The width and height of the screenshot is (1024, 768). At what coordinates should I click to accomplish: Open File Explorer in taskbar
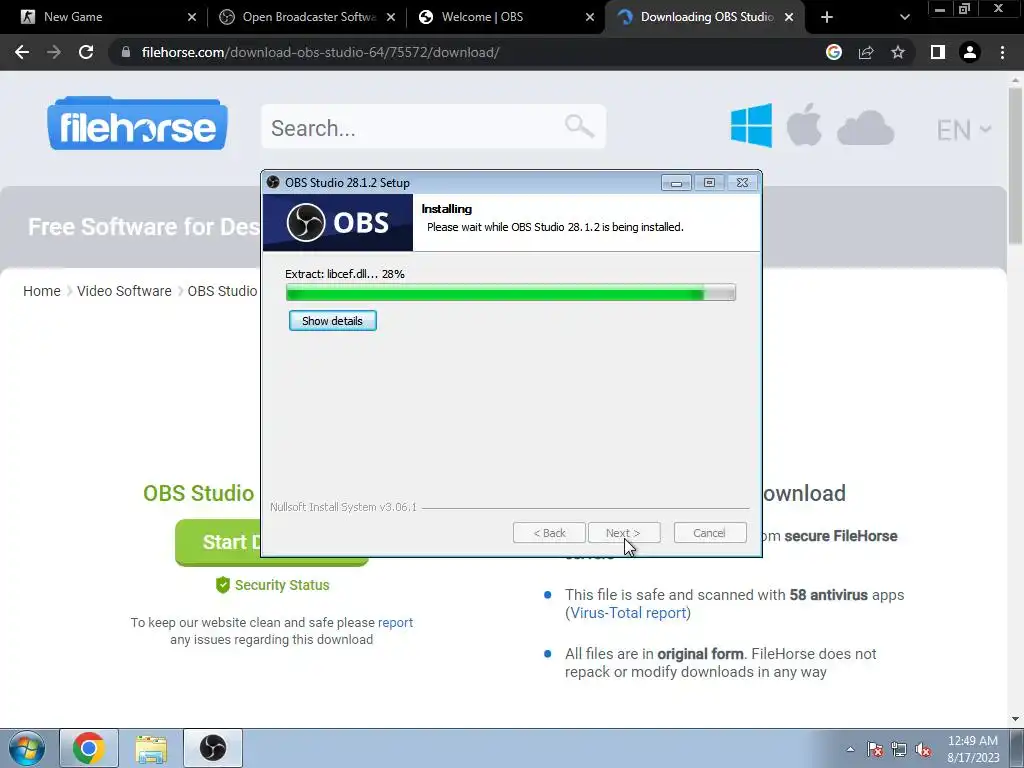(x=151, y=748)
